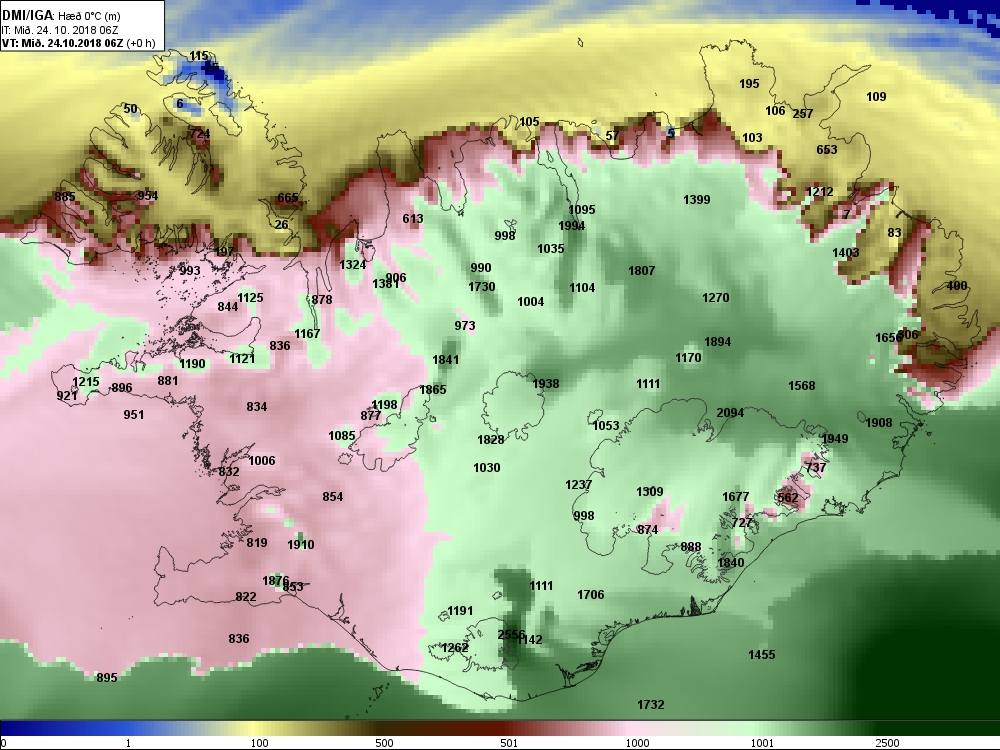
Task: Click the map value '973'
Action: [465, 325]
